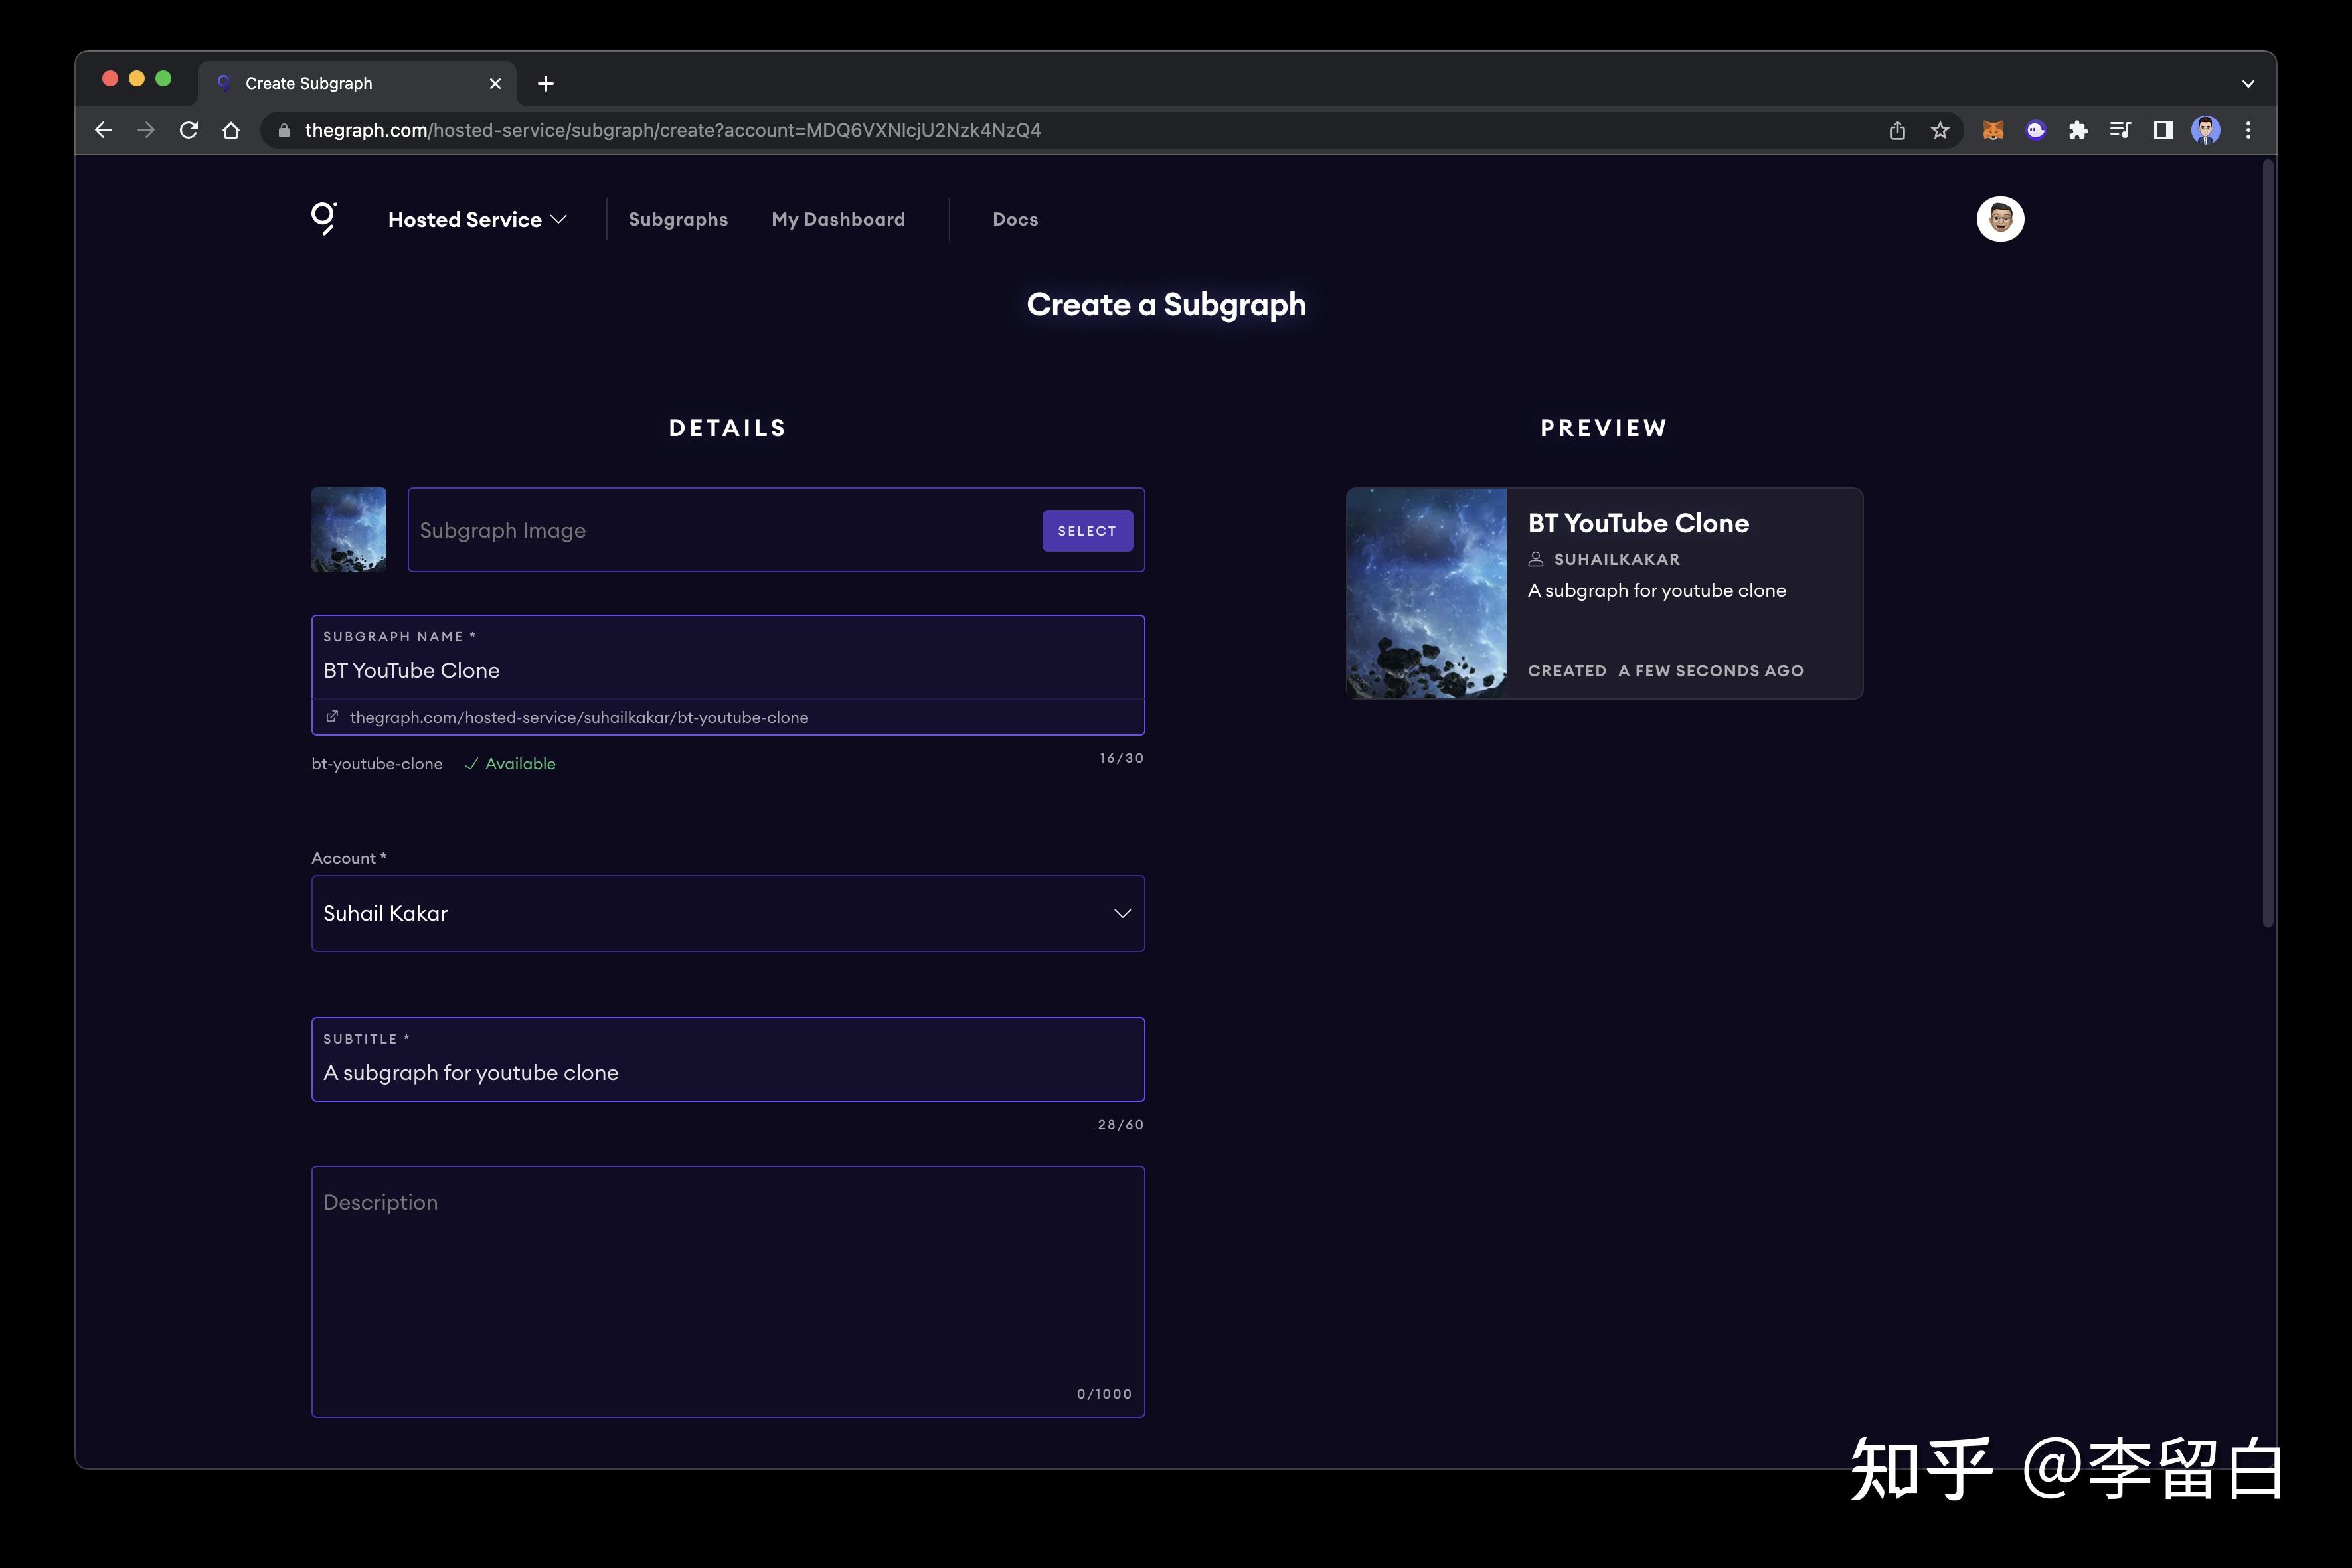The height and width of the screenshot is (1568, 2352).
Task: Open the Chrome three-dot menu
Action: (2249, 130)
